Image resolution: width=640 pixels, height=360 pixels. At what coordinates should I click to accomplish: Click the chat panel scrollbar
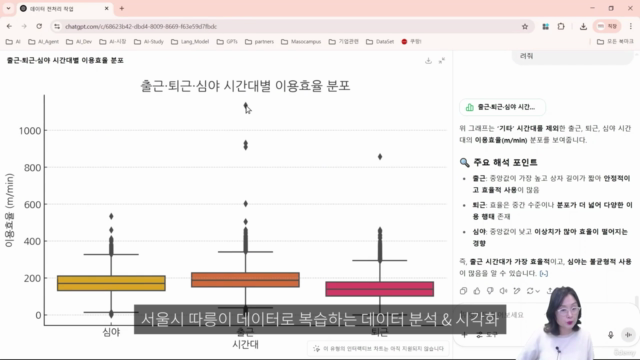point(637,302)
